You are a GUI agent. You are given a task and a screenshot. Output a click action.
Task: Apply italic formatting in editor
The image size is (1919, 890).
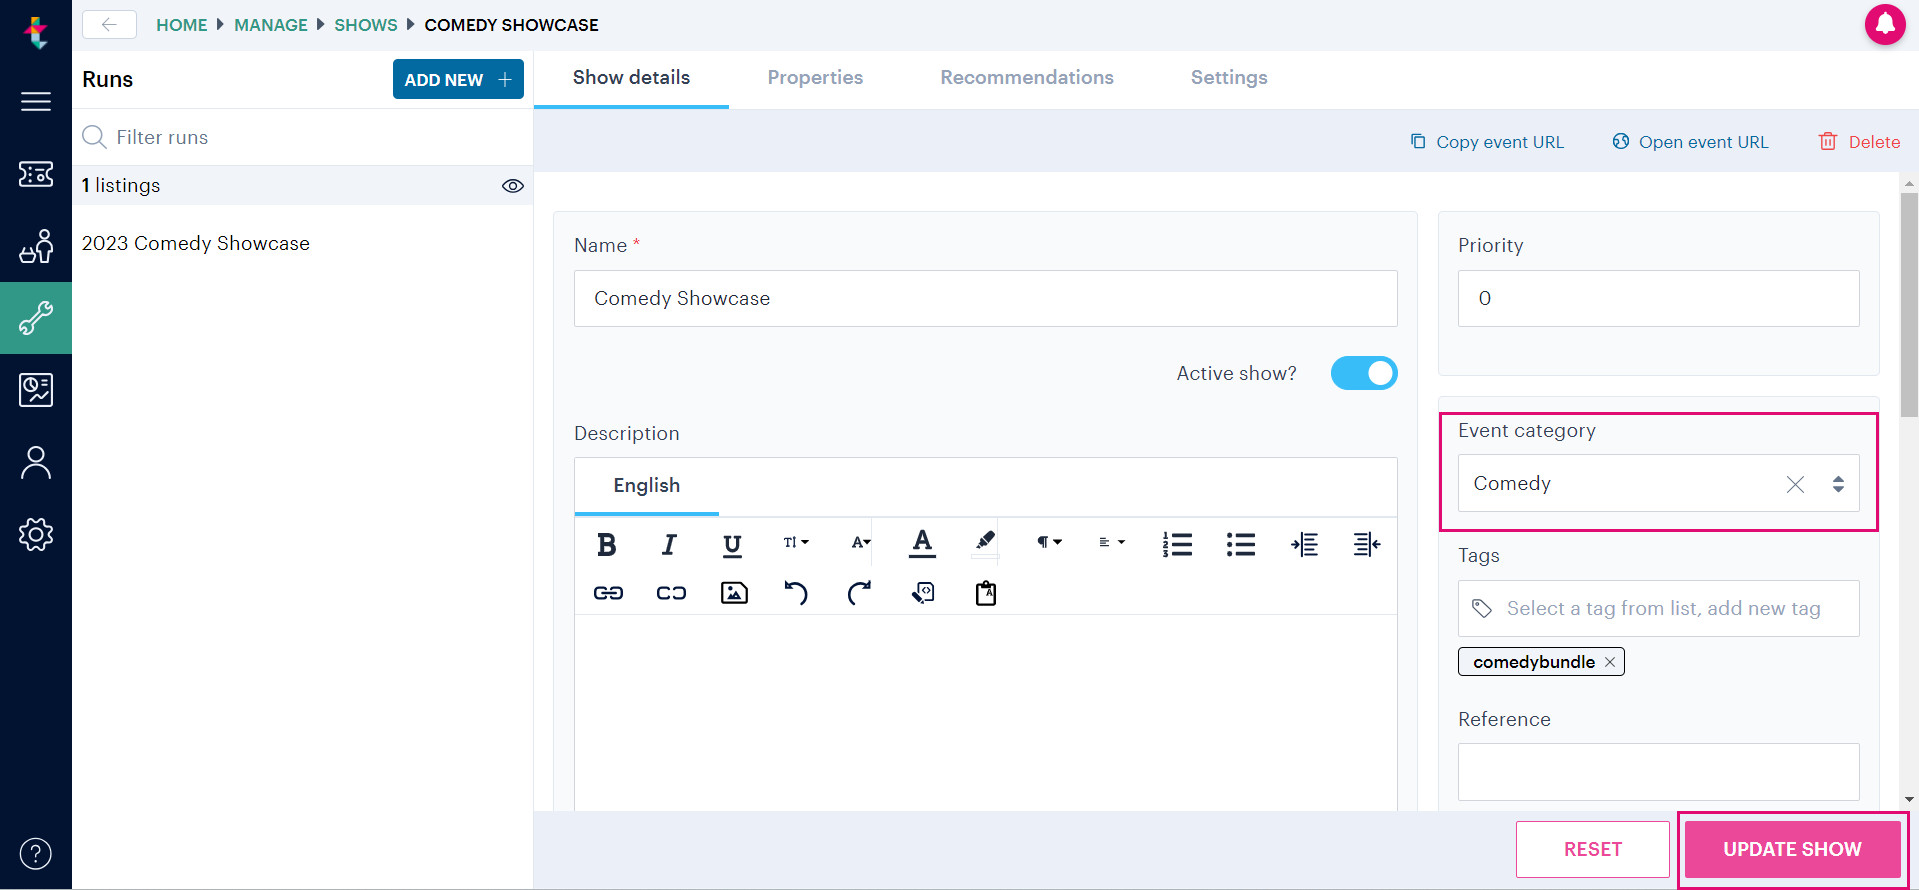tap(669, 544)
